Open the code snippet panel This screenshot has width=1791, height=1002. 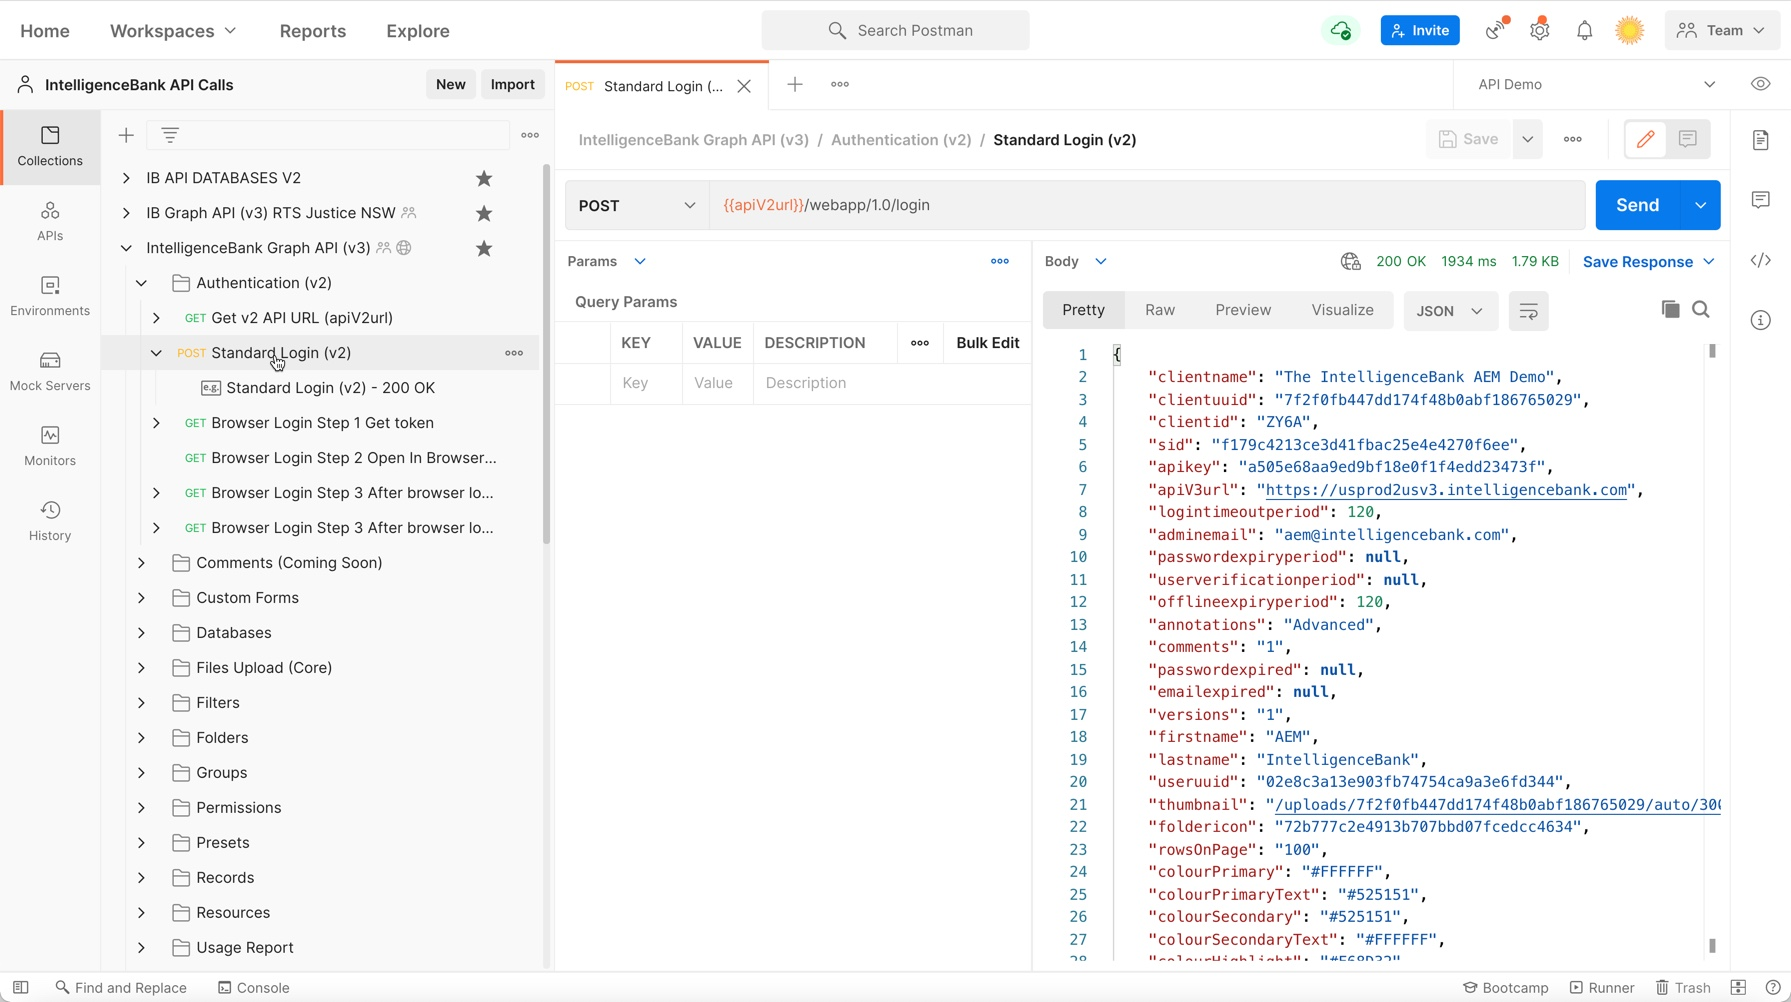pyautogui.click(x=1761, y=261)
